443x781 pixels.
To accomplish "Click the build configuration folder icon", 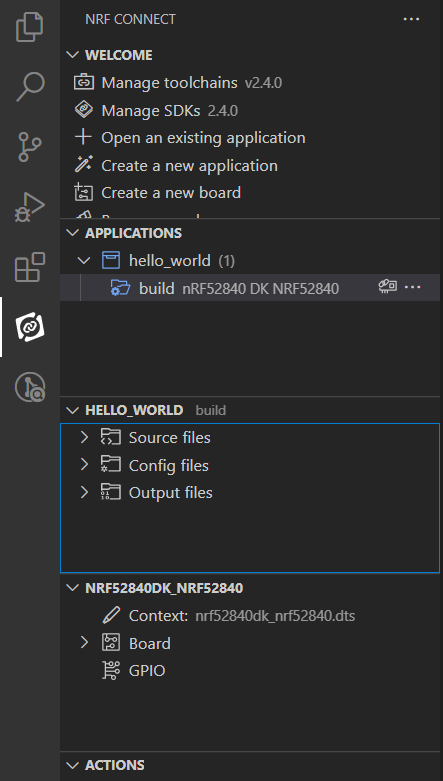I will (121, 288).
